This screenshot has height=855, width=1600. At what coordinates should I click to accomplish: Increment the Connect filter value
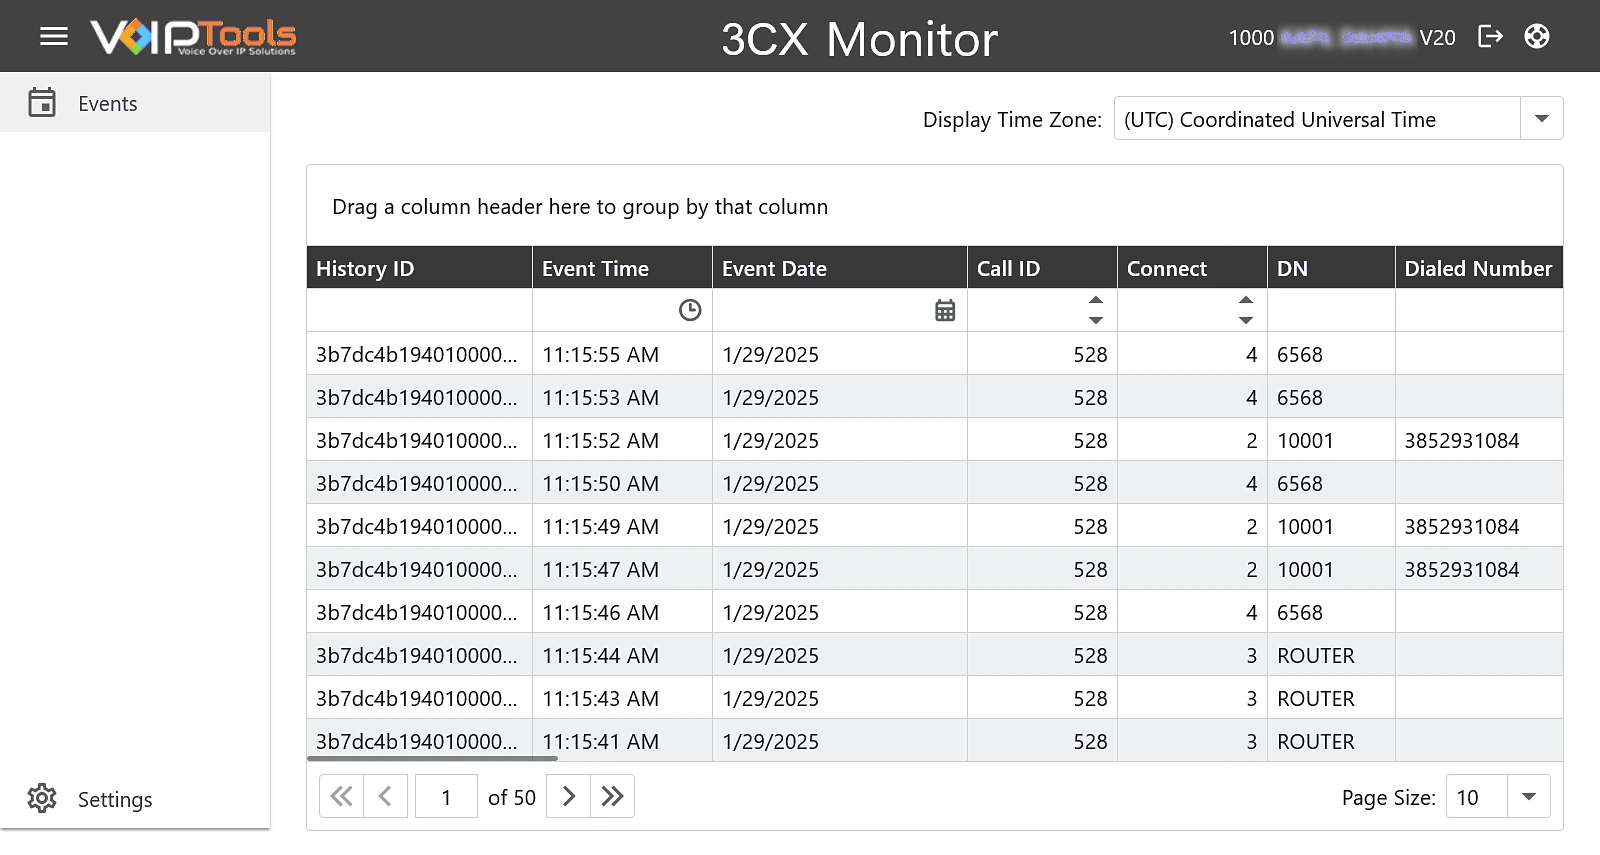[1245, 300]
